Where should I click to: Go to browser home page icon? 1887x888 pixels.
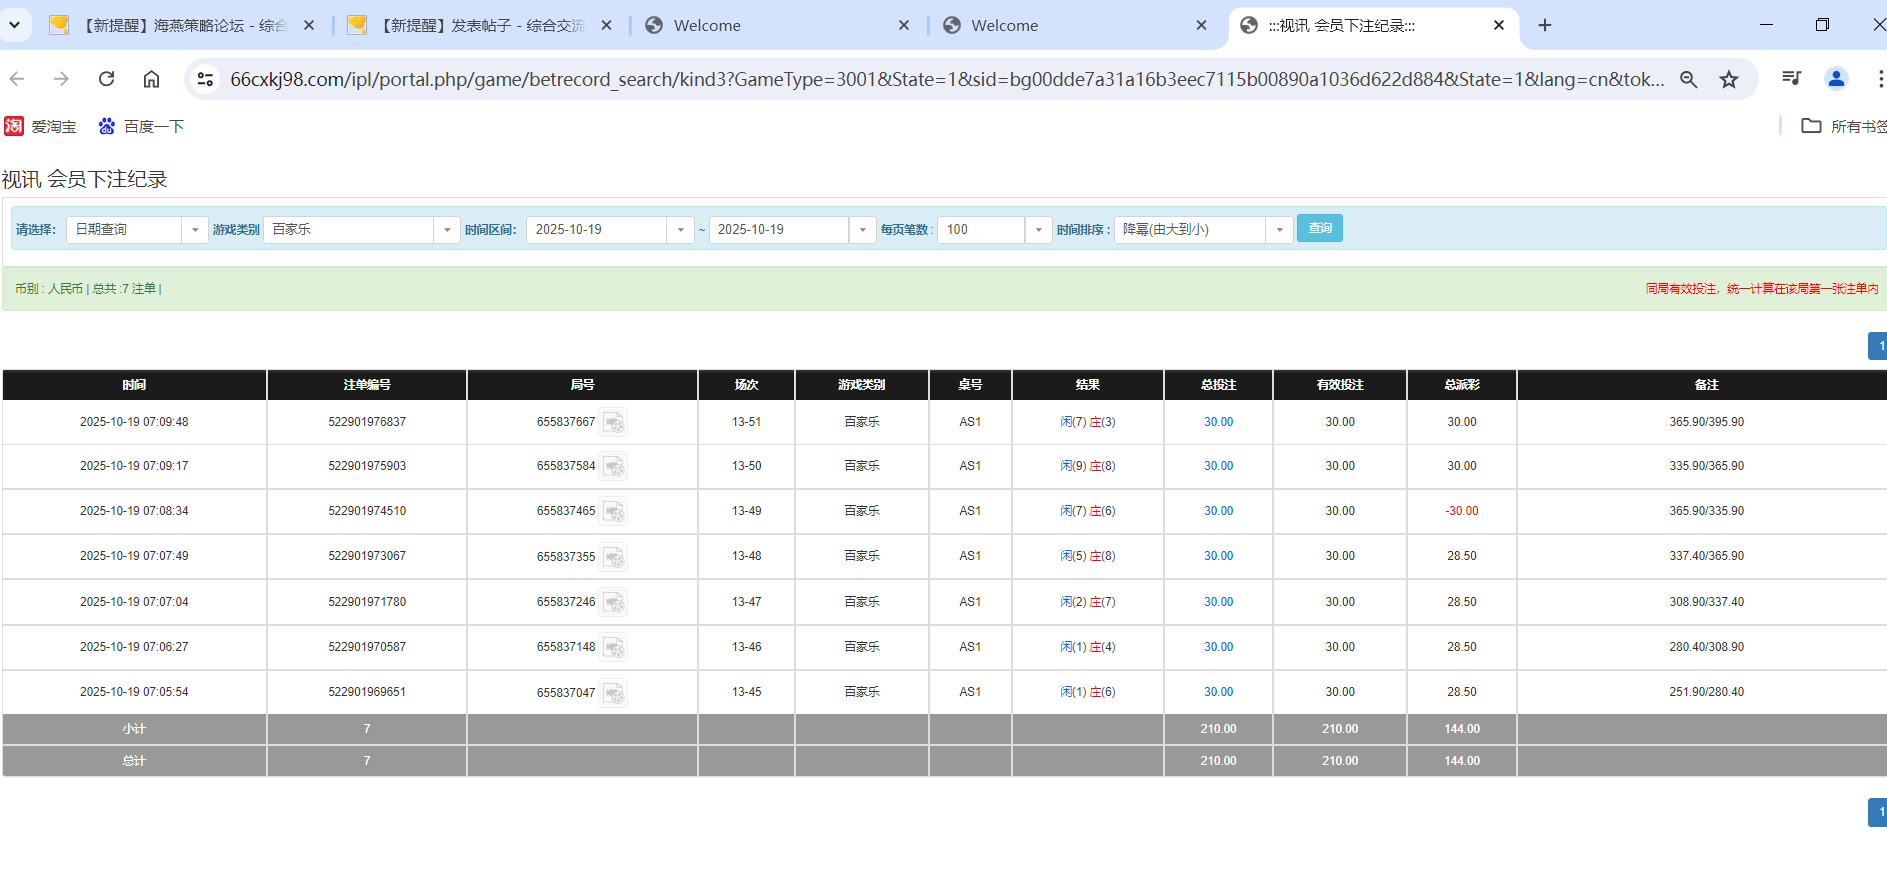point(151,79)
